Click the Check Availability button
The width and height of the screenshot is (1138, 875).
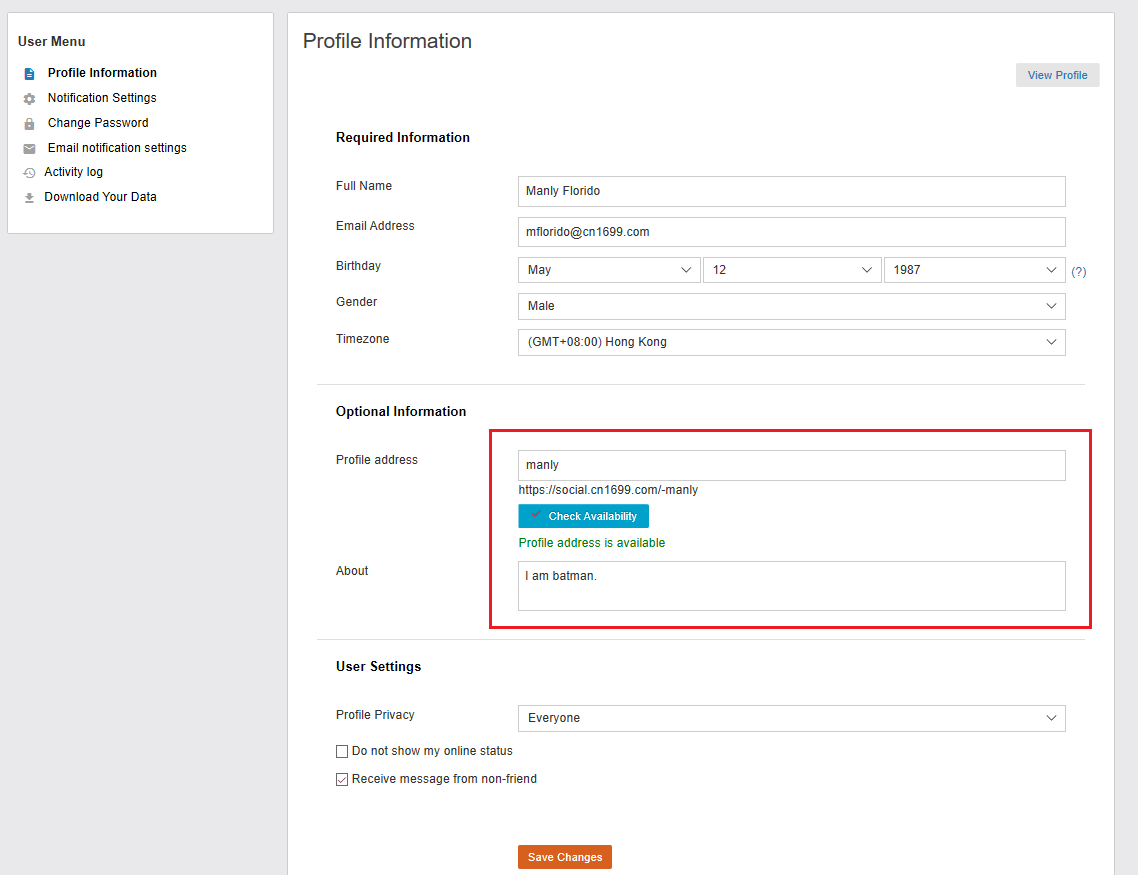pos(583,516)
